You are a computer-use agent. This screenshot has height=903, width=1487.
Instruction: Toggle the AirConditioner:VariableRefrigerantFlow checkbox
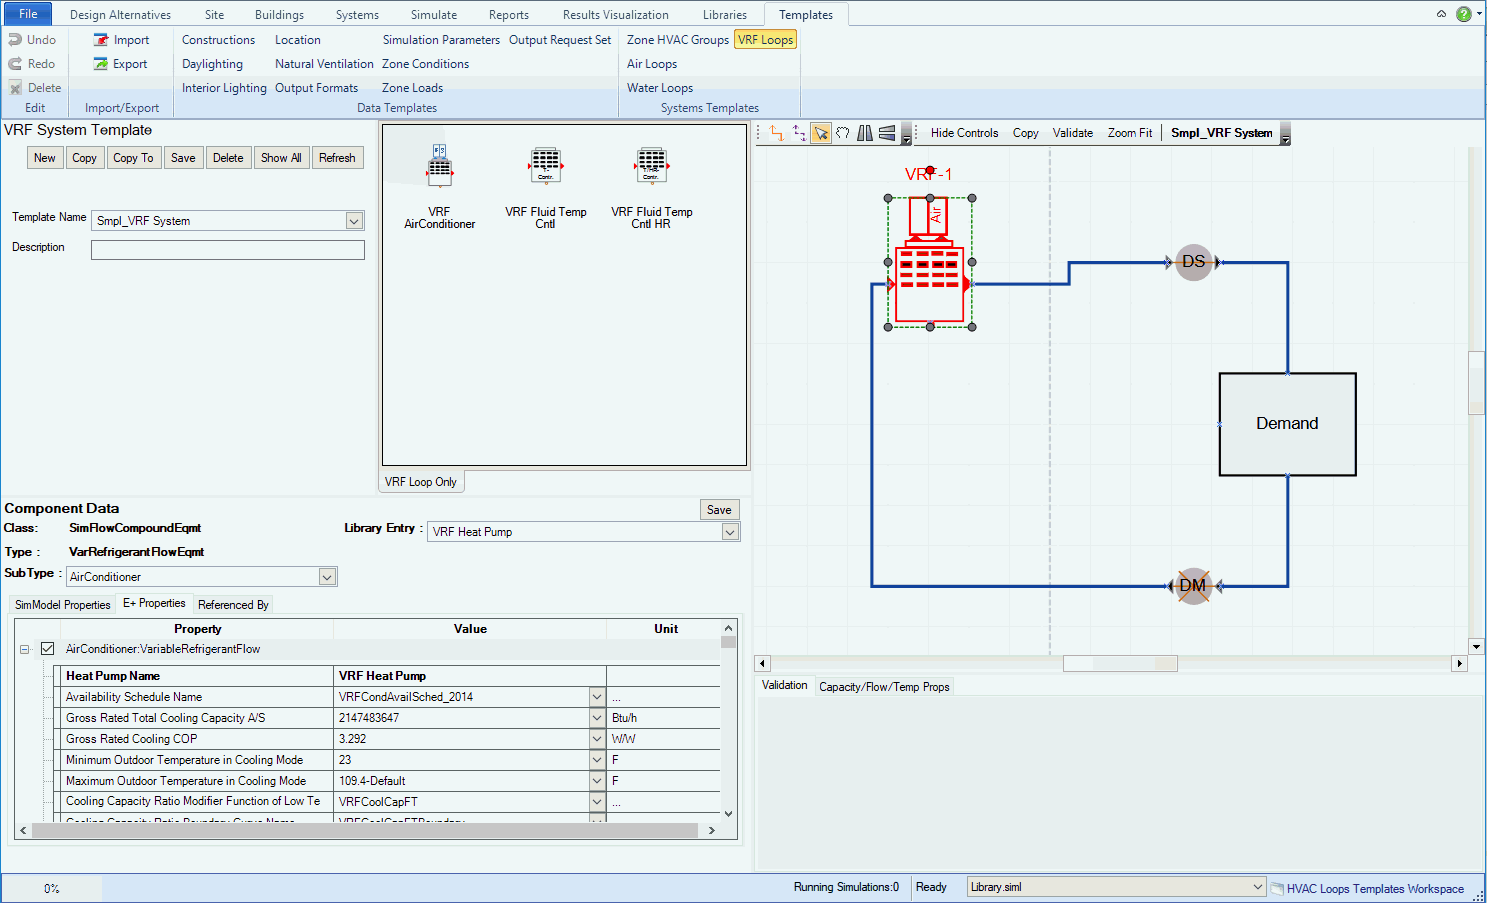click(47, 649)
